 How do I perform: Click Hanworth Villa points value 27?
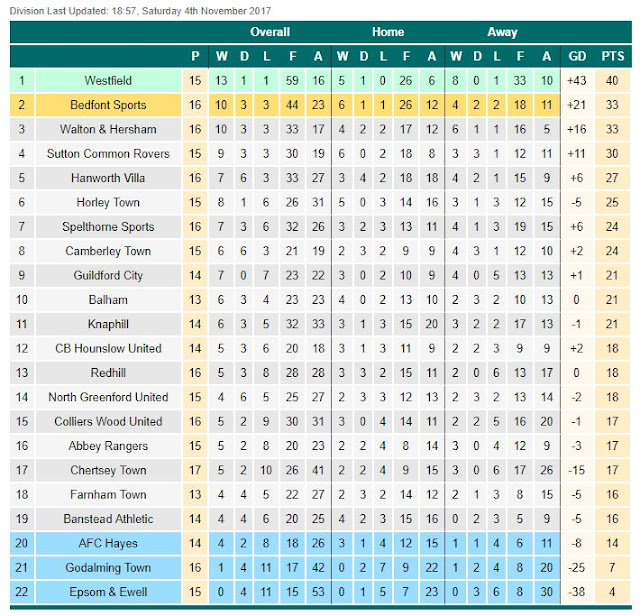(612, 178)
